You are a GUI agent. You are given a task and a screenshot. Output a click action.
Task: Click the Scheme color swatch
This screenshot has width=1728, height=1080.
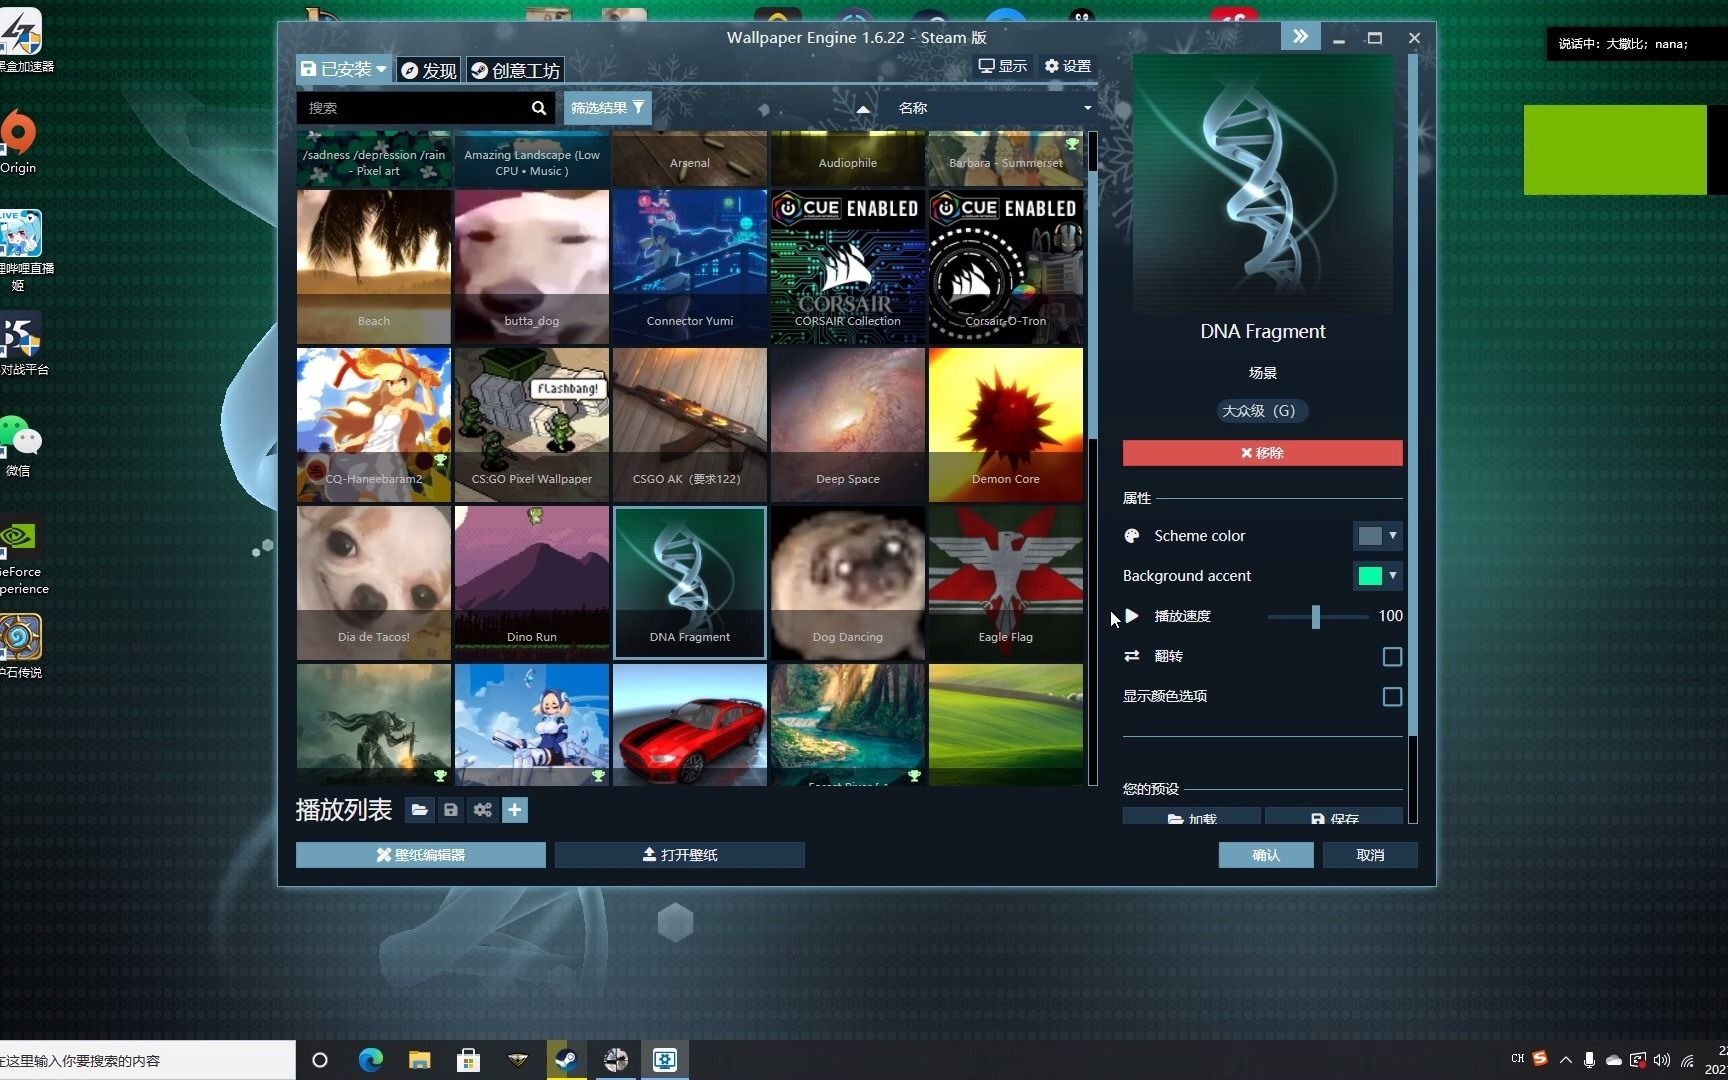click(x=1370, y=536)
